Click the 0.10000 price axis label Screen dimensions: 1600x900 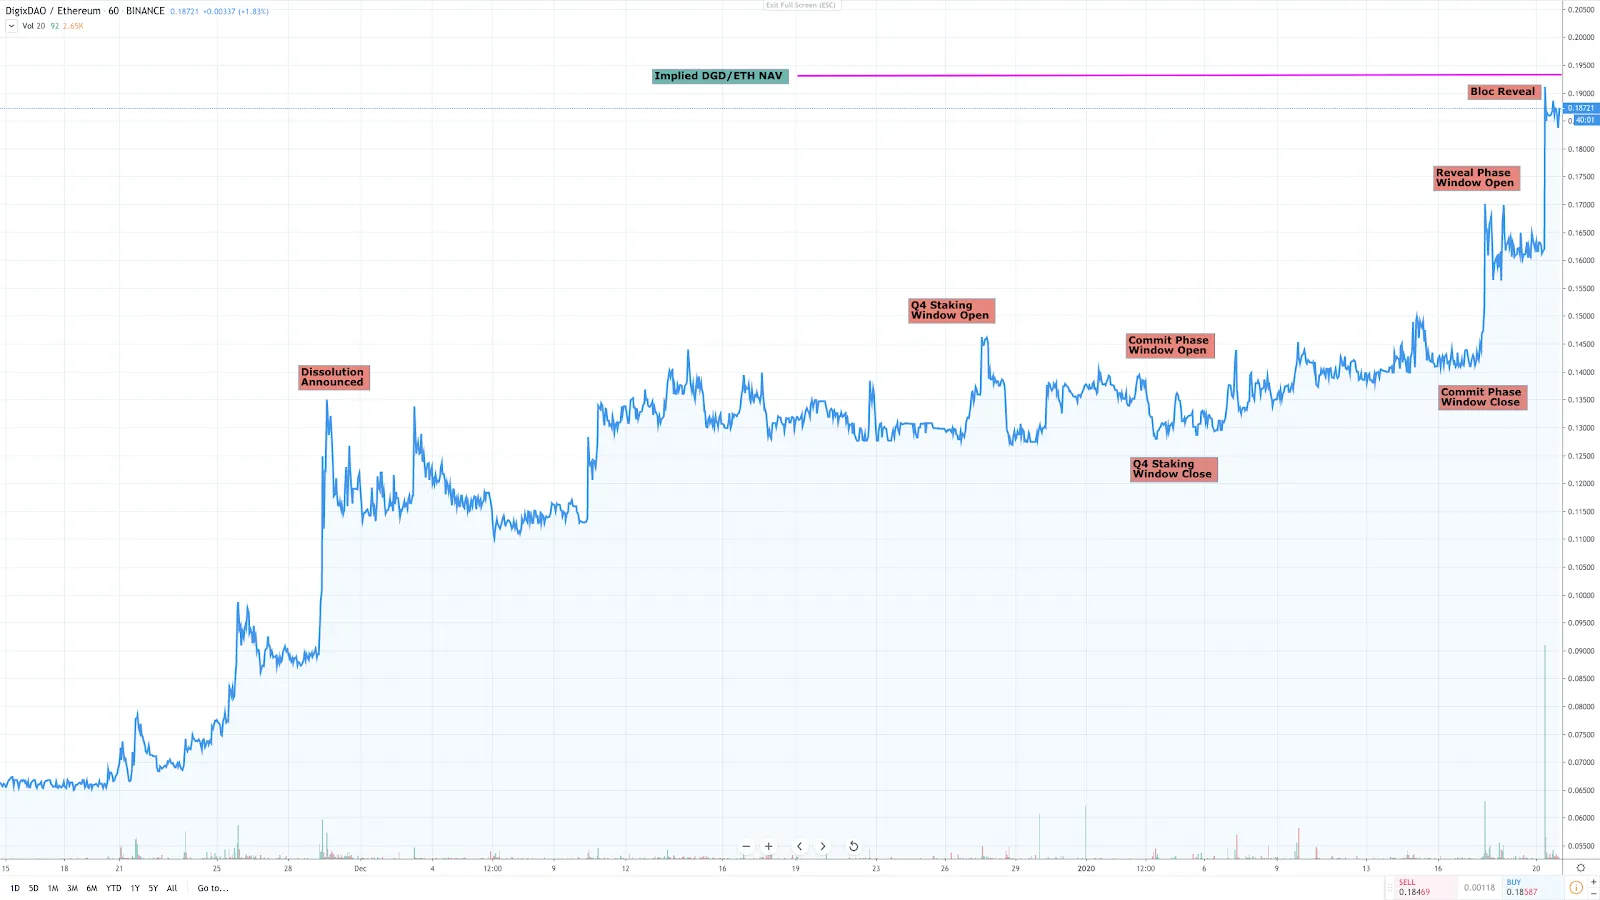(x=1581, y=595)
